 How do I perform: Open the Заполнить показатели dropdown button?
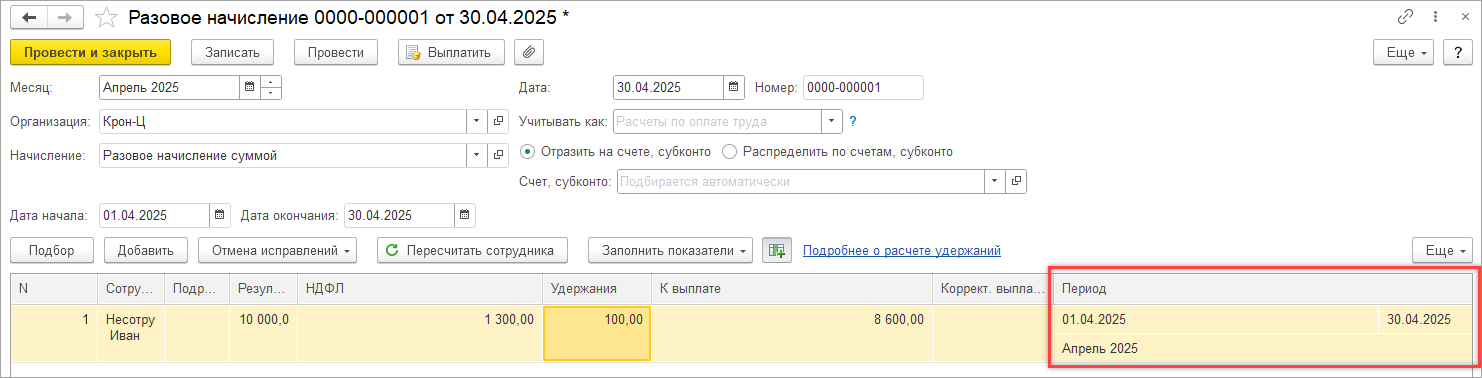671,250
